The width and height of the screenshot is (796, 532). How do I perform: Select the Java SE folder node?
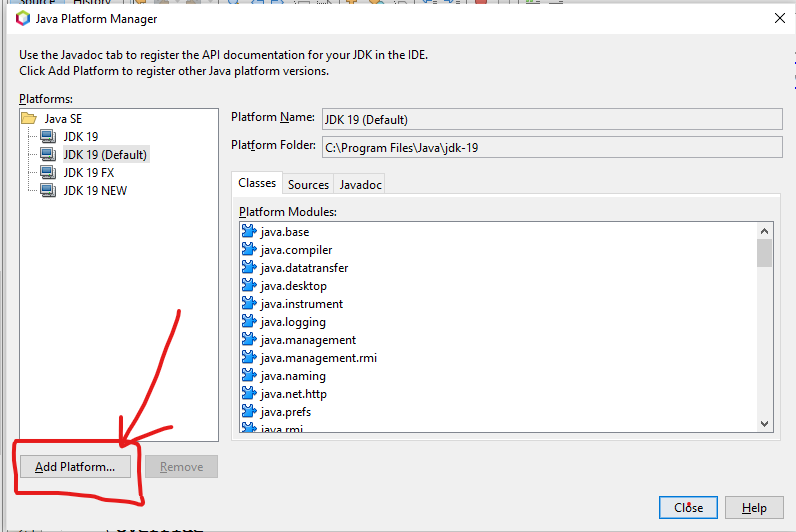(63, 119)
